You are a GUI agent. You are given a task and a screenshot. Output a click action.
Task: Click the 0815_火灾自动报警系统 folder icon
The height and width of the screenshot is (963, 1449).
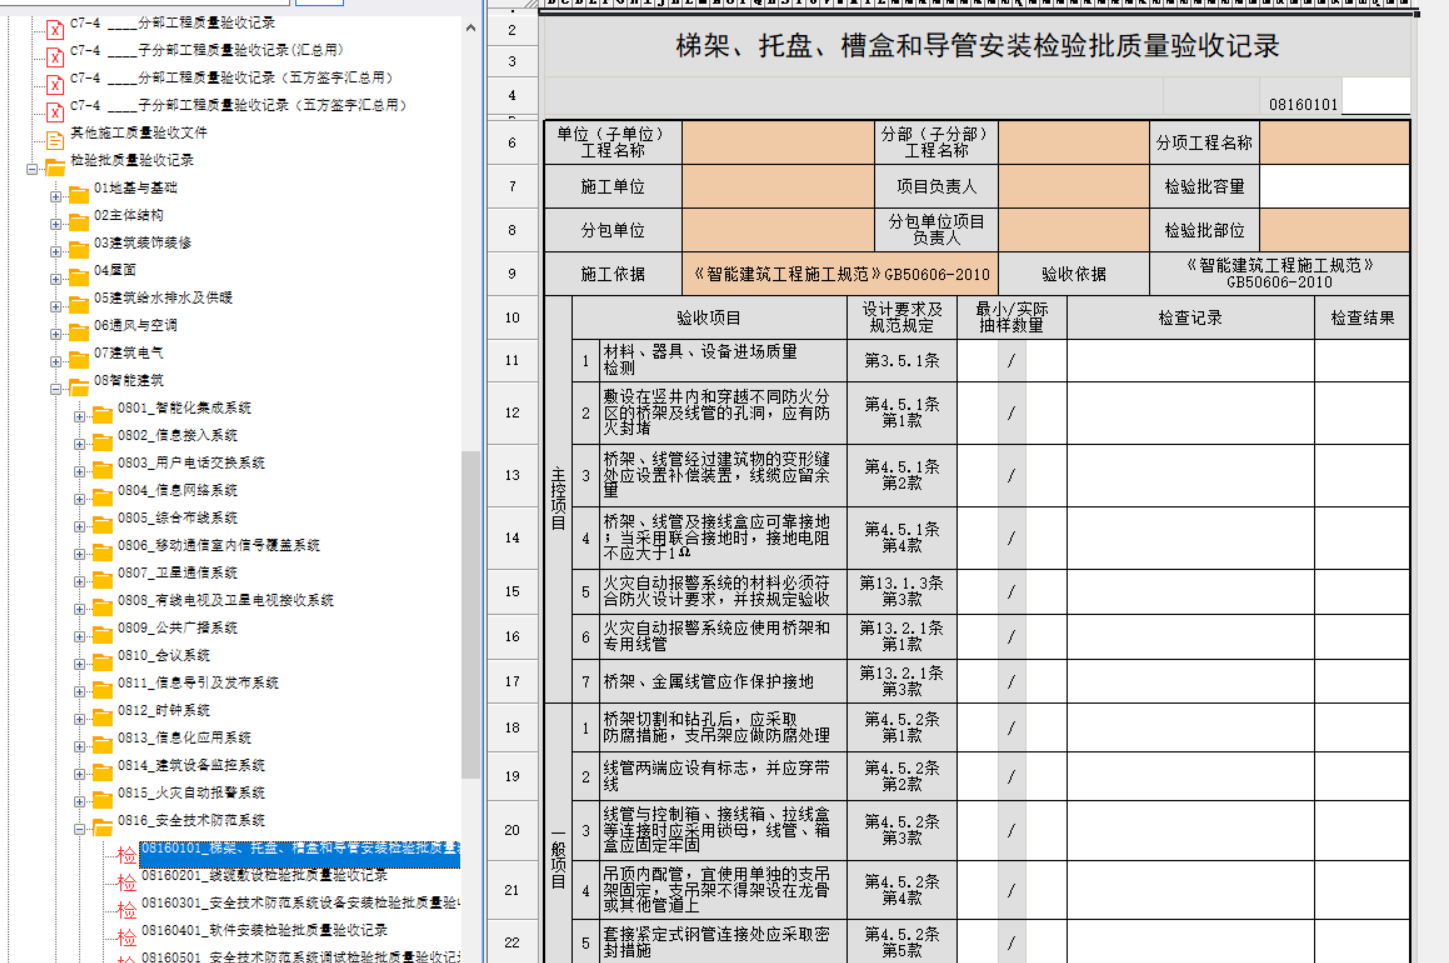coord(103,800)
